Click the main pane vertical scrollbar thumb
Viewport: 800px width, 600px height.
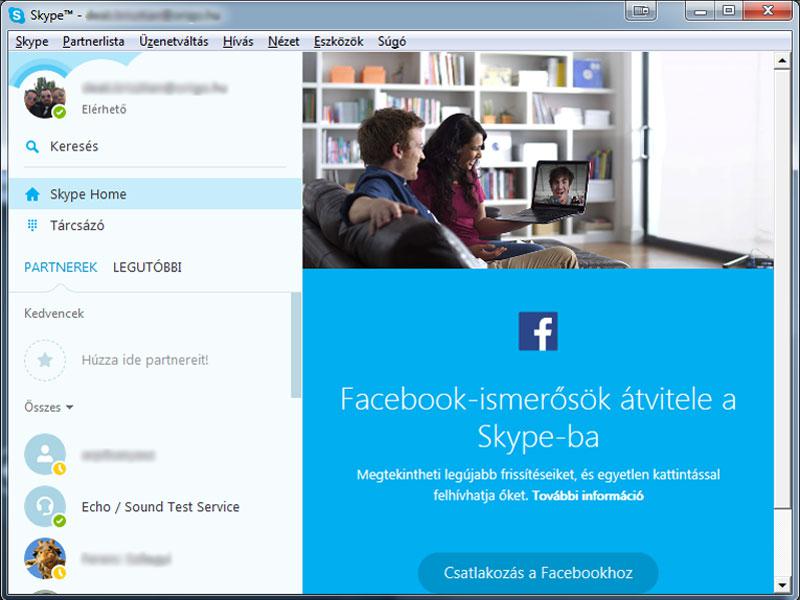782,288
